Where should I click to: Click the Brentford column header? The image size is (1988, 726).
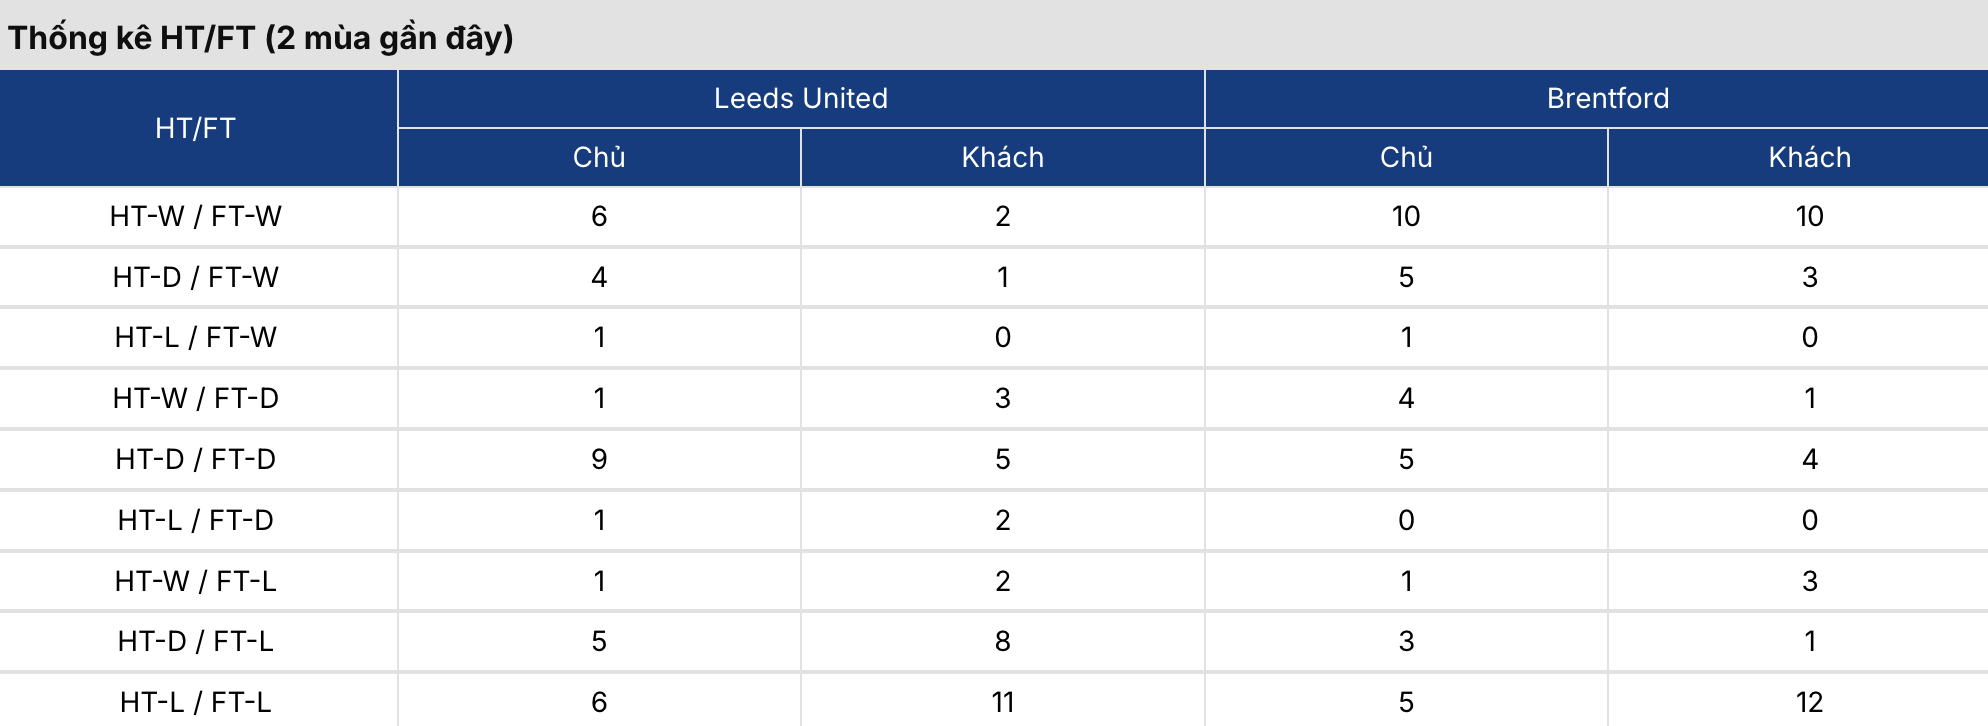point(1607,98)
